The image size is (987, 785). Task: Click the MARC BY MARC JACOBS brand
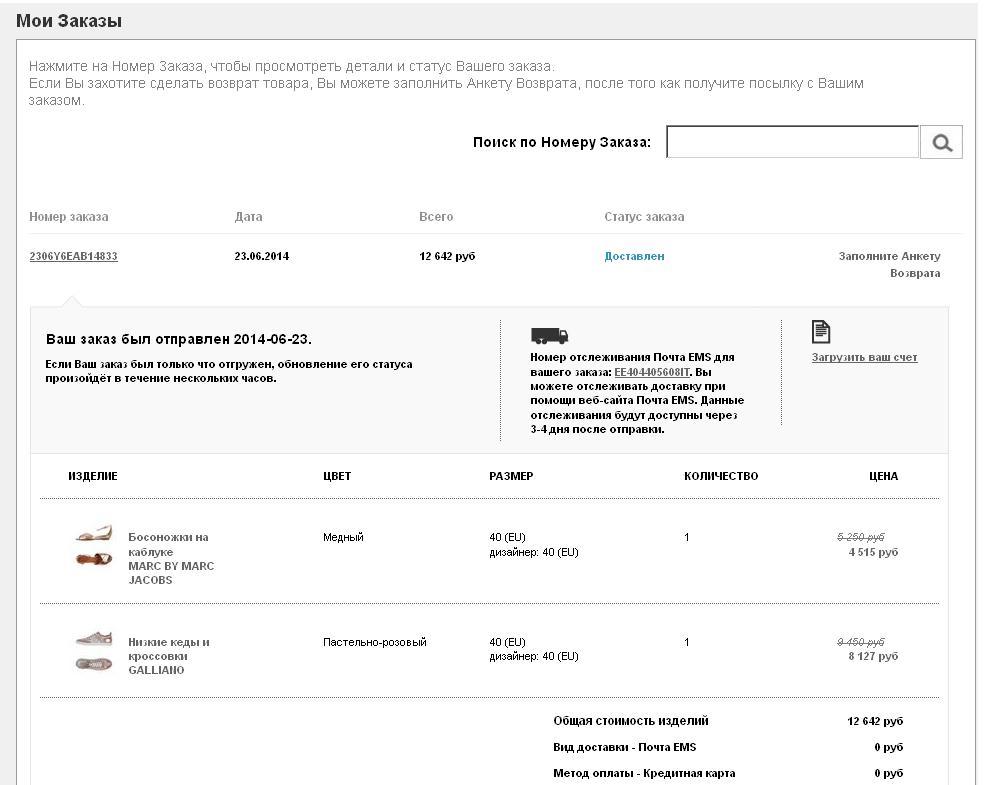pyautogui.click(x=171, y=573)
